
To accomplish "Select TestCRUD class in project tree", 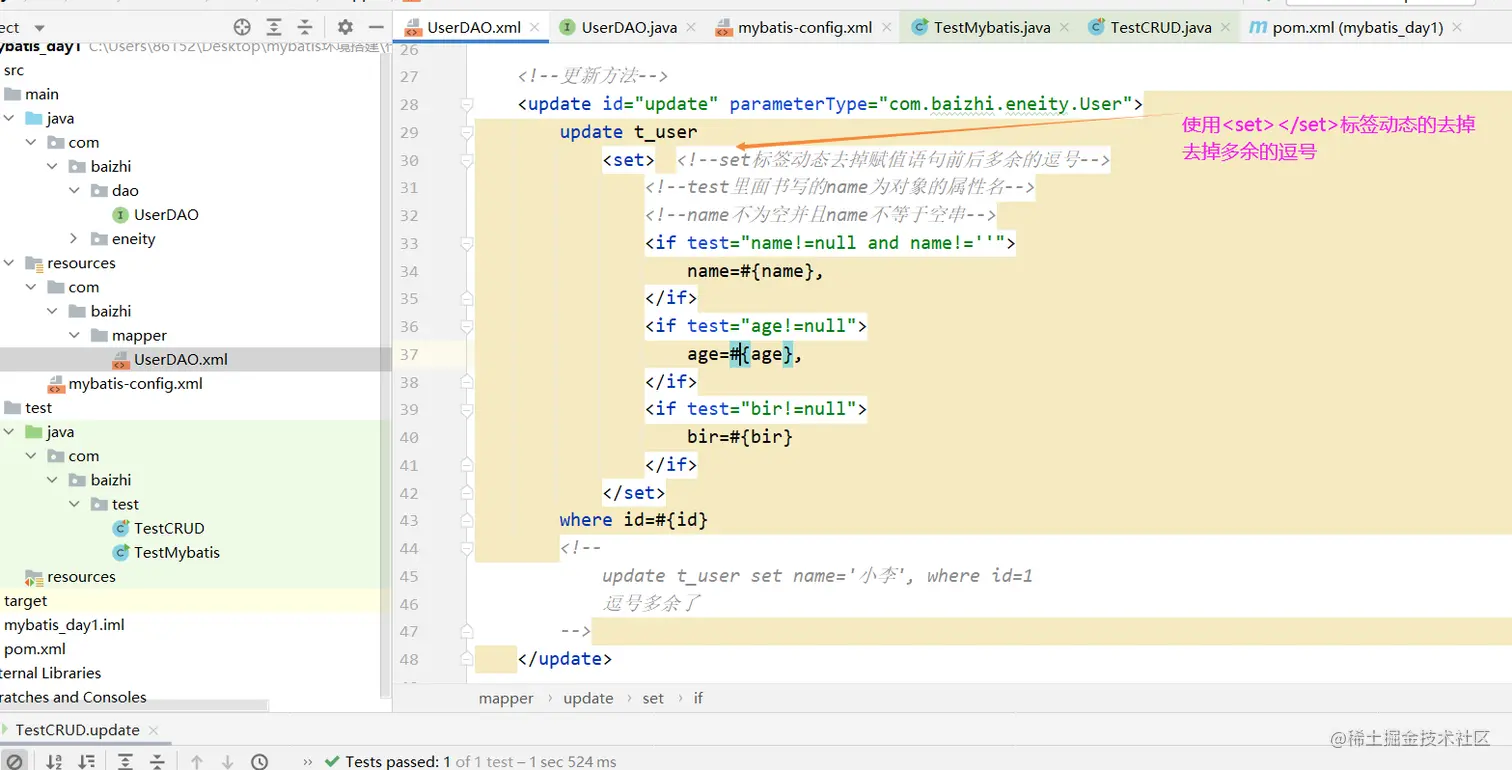I will tap(158, 528).
